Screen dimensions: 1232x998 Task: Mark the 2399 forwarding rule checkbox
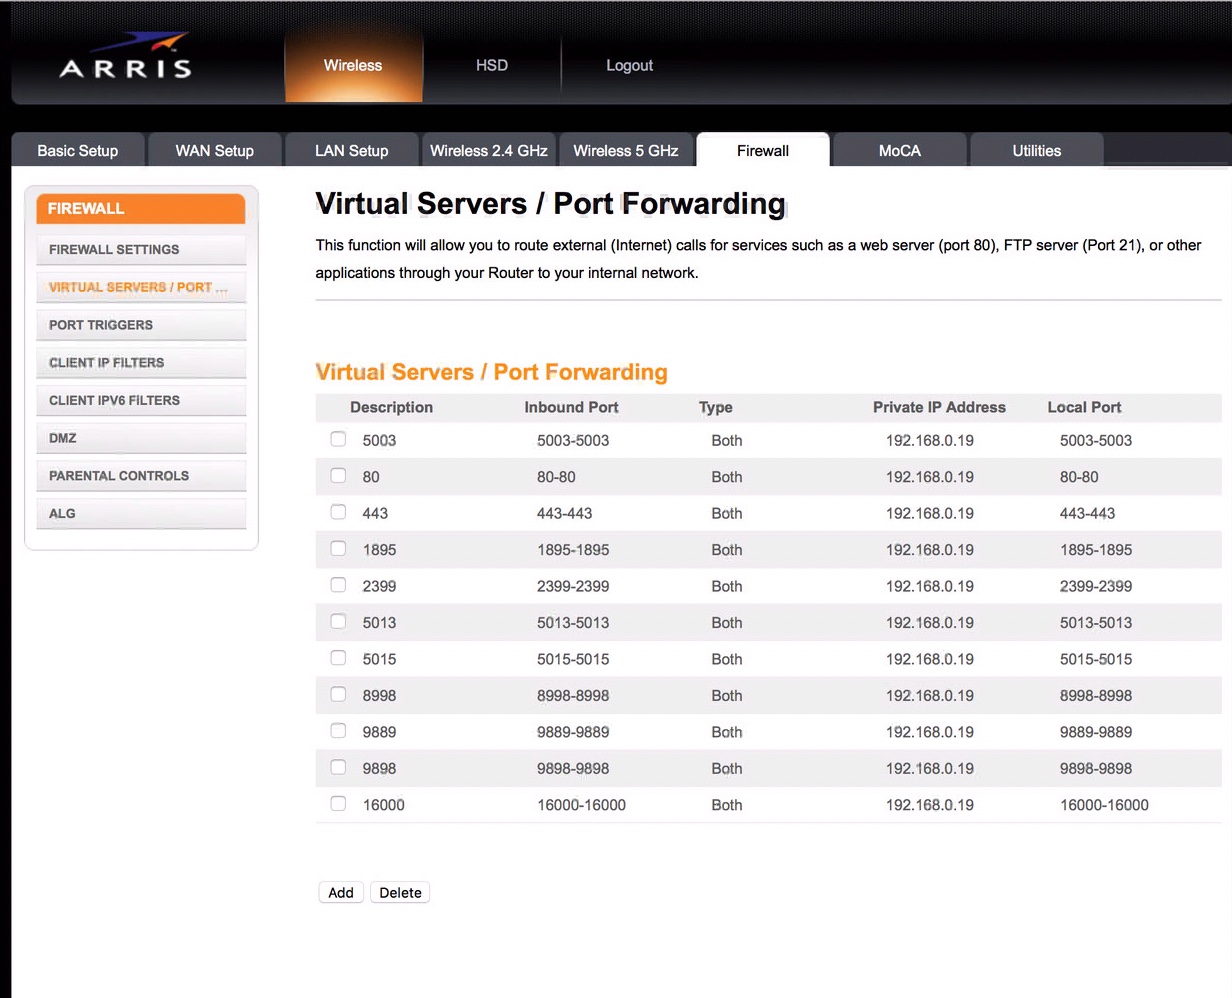pyautogui.click(x=338, y=585)
